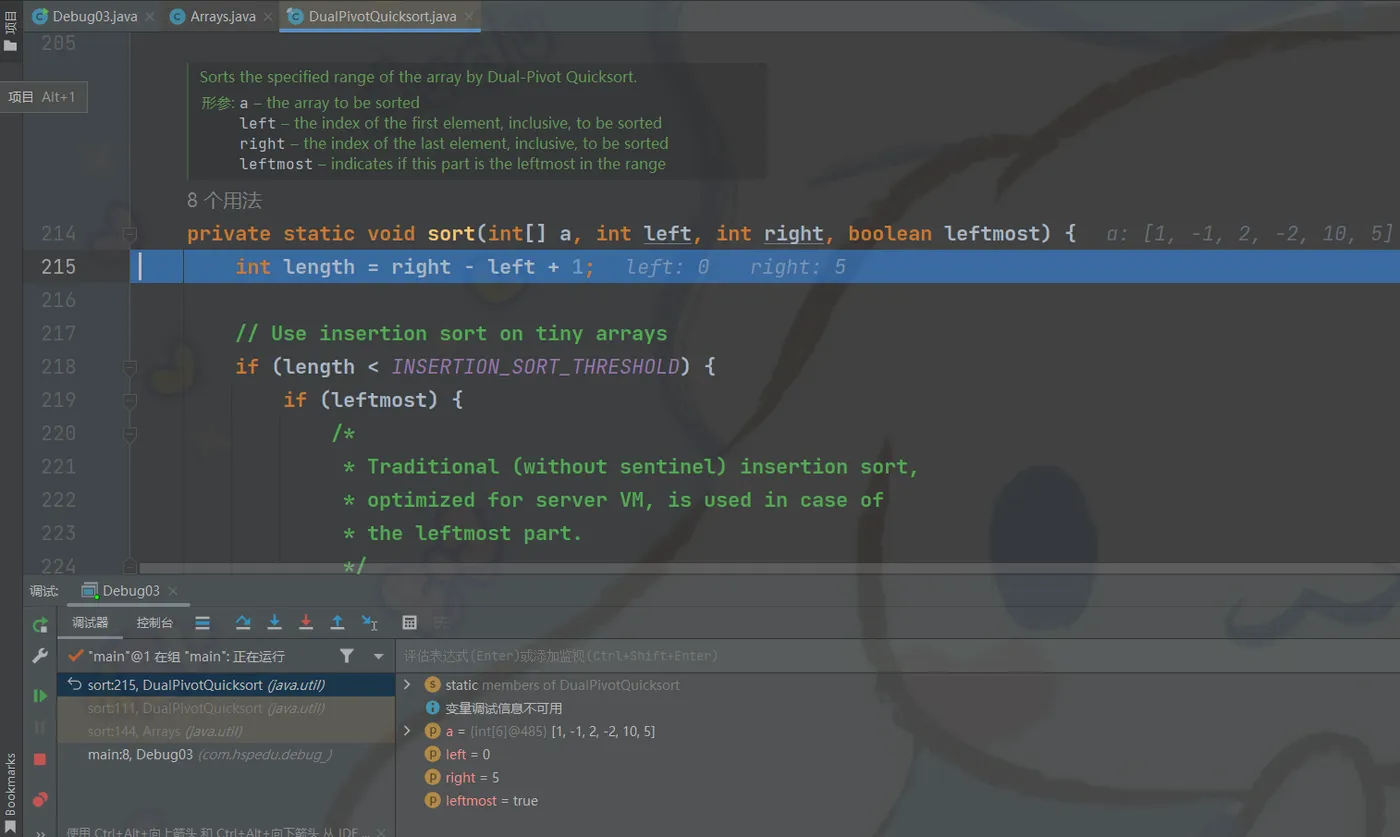Click the Step Over icon

[x=243, y=623]
